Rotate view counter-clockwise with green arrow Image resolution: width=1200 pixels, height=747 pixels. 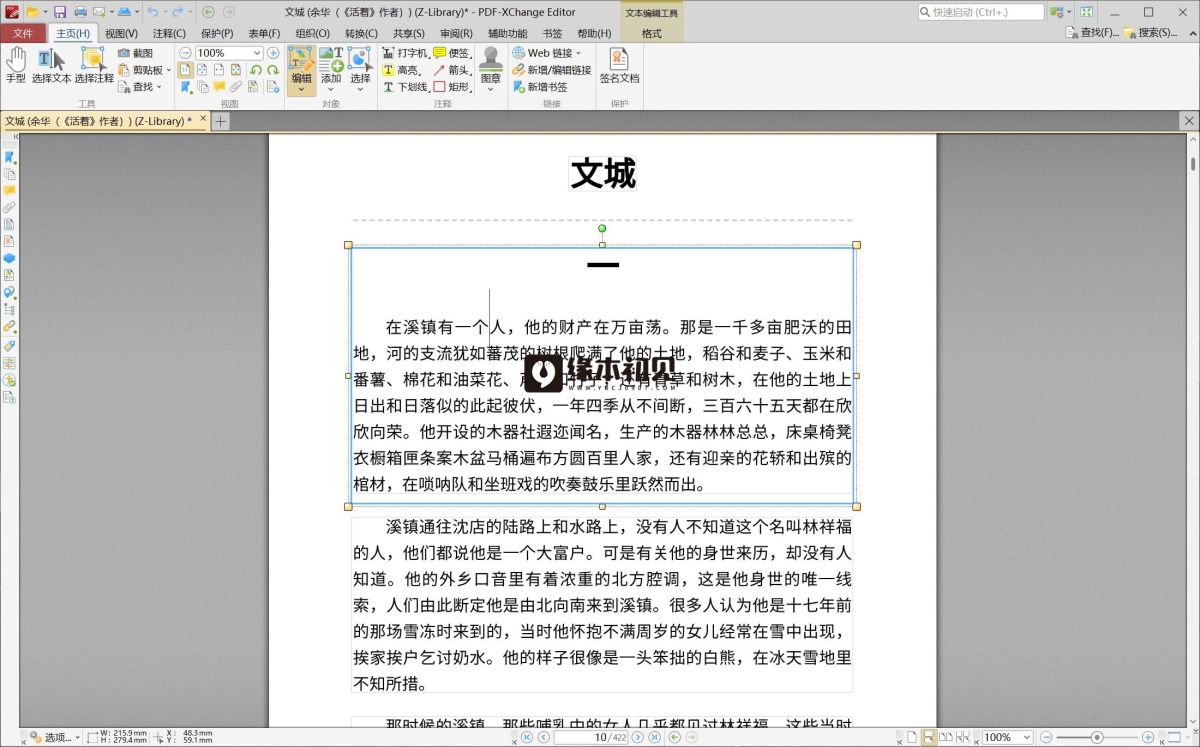(256, 70)
